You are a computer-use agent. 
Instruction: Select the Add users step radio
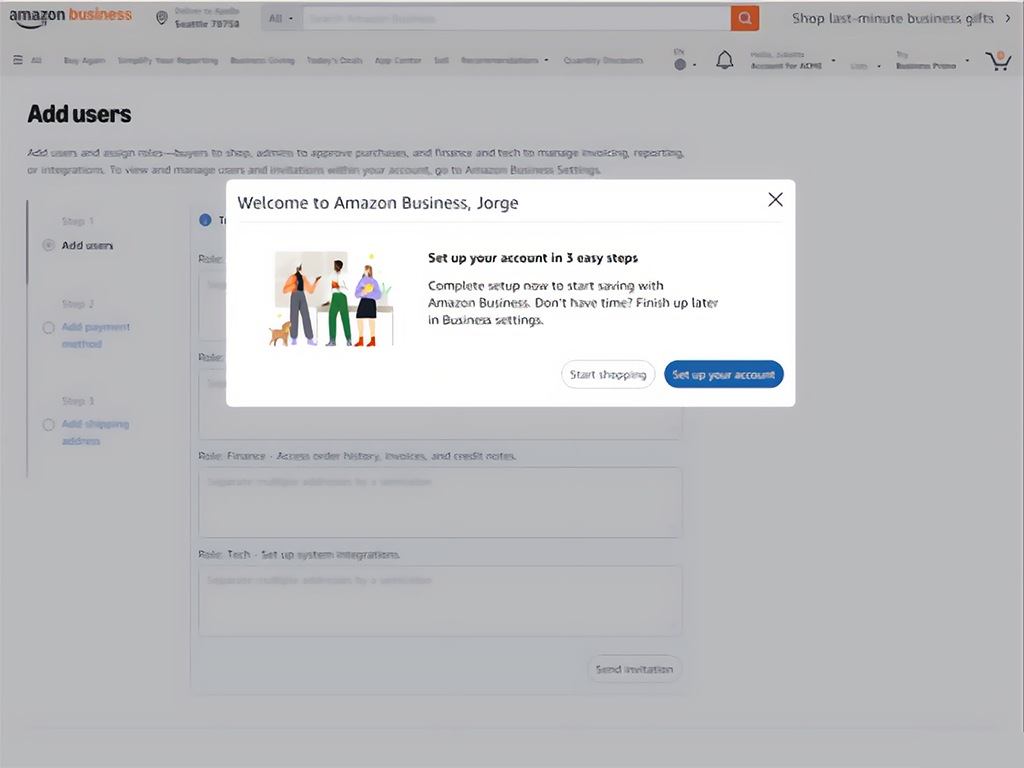[x=48, y=246]
